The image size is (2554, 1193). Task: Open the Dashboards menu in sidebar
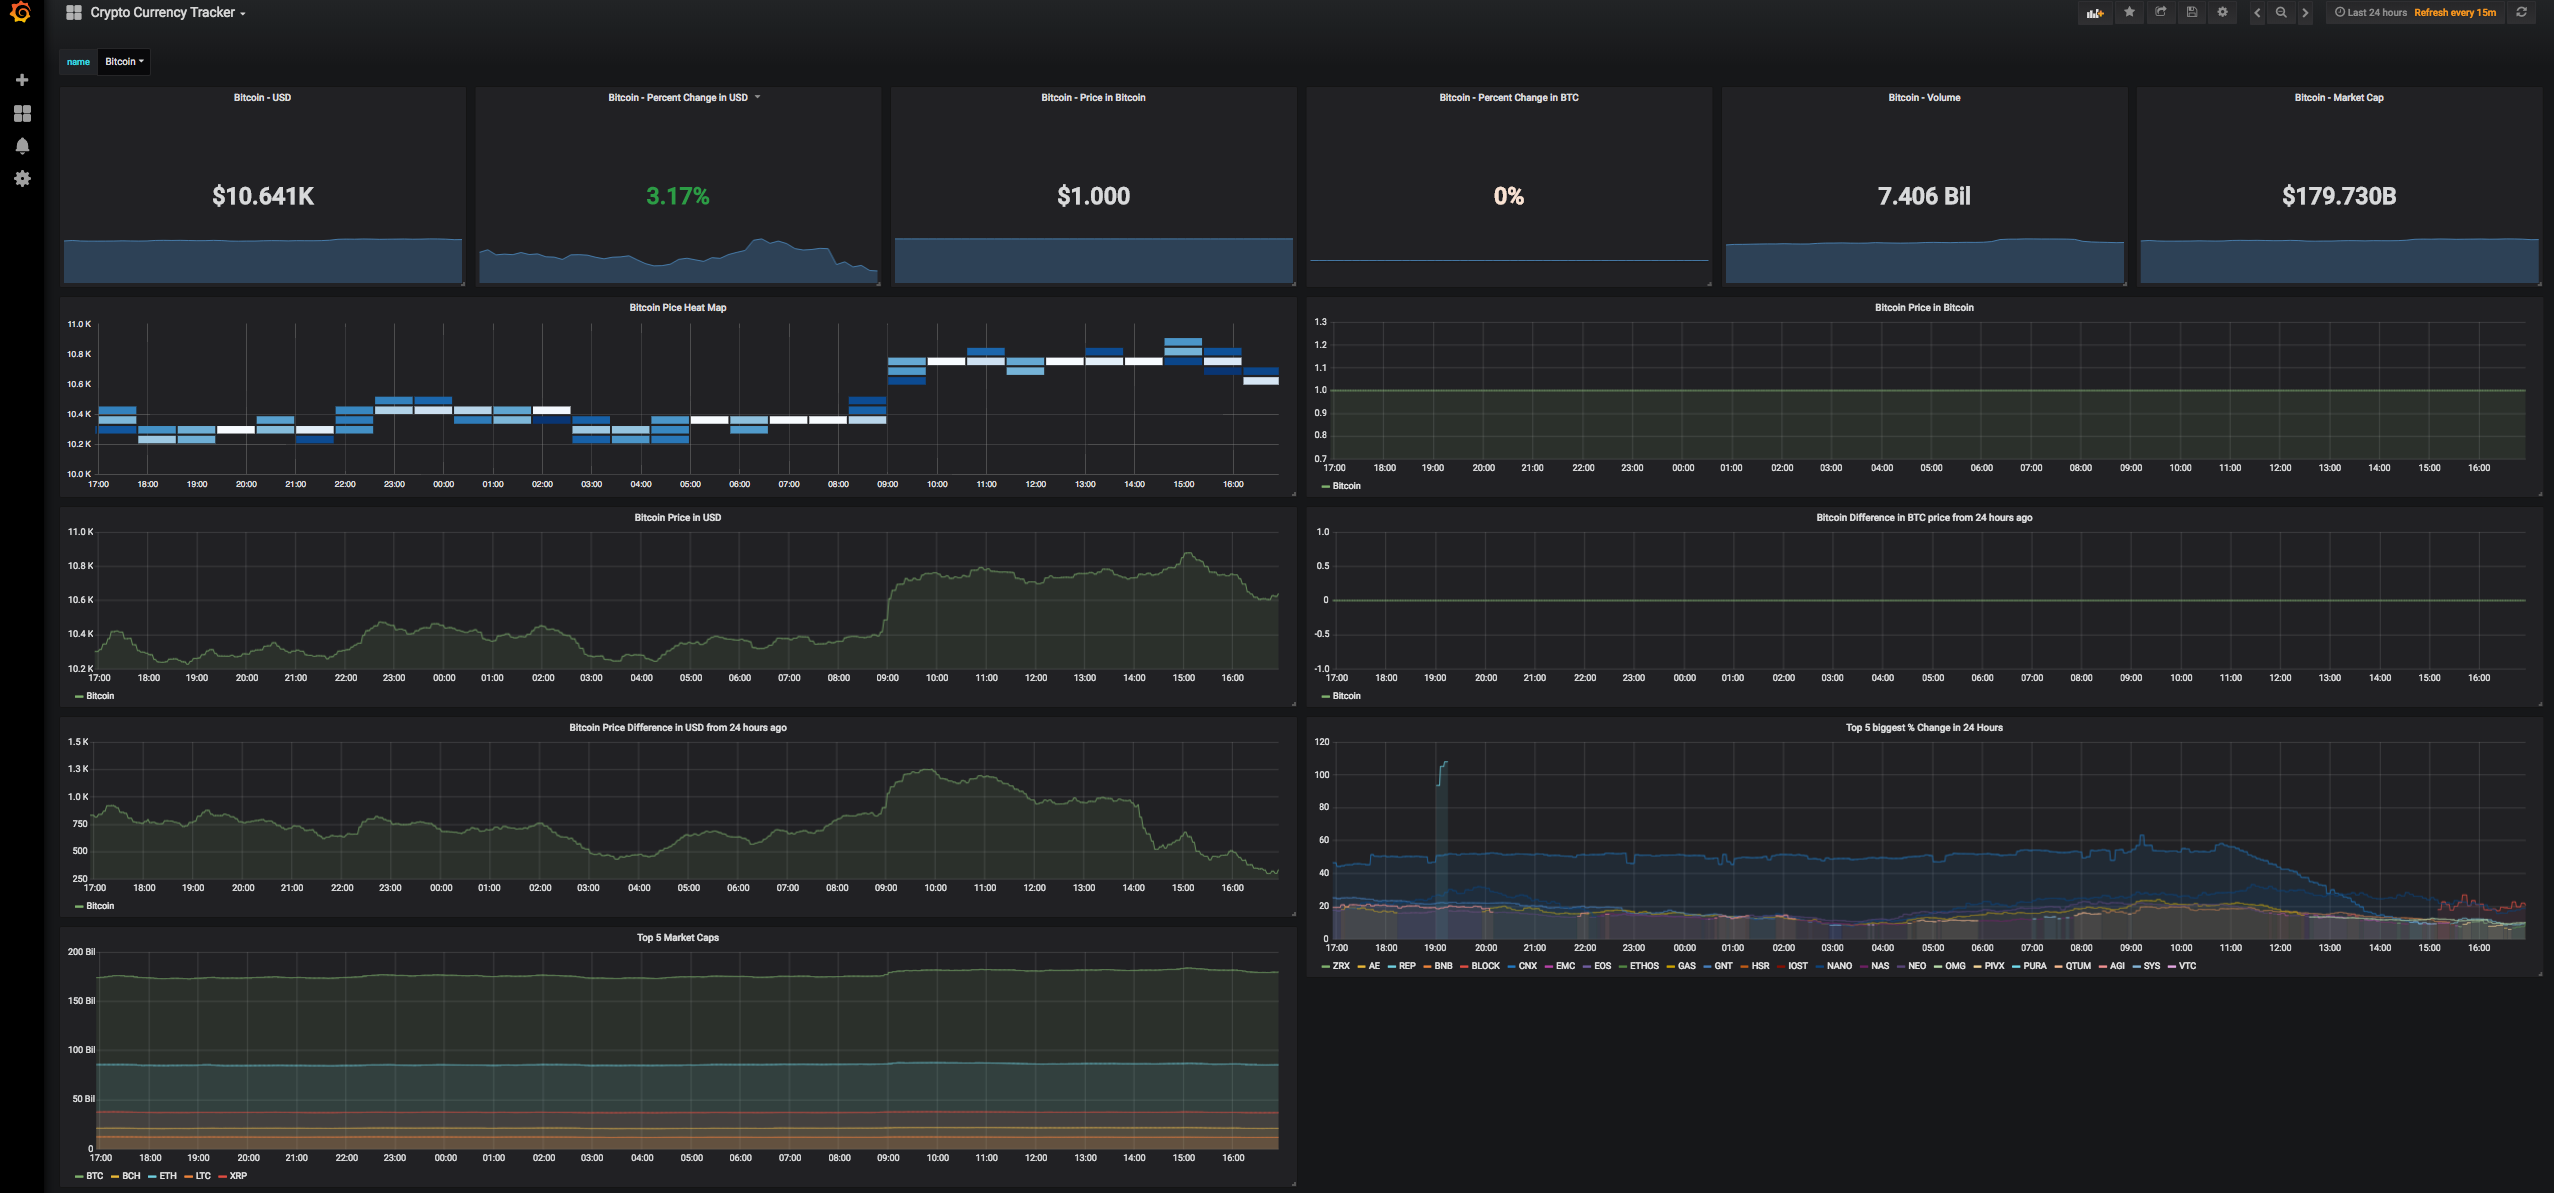coord(22,114)
